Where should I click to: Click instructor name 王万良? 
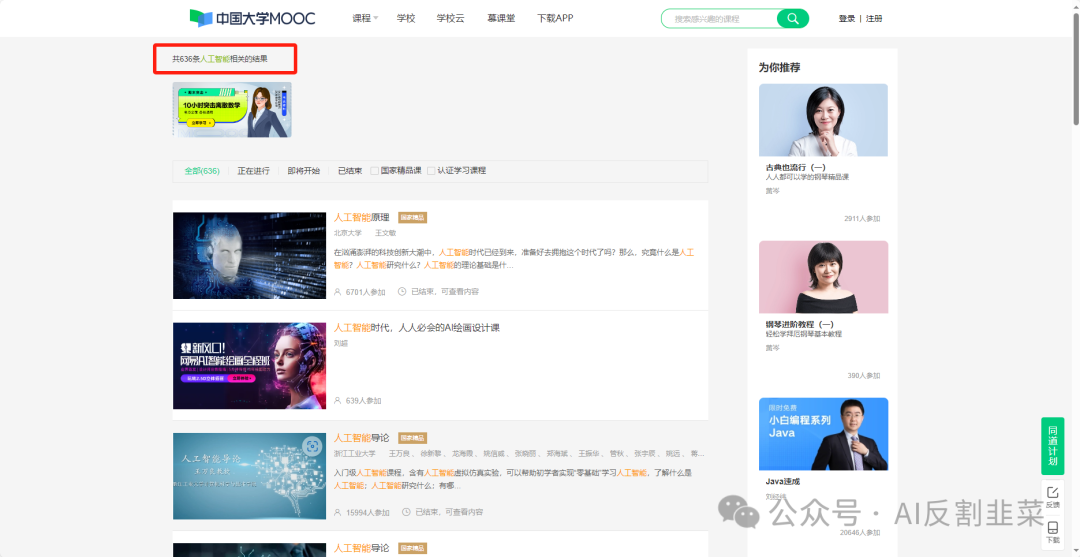pyautogui.click(x=399, y=454)
